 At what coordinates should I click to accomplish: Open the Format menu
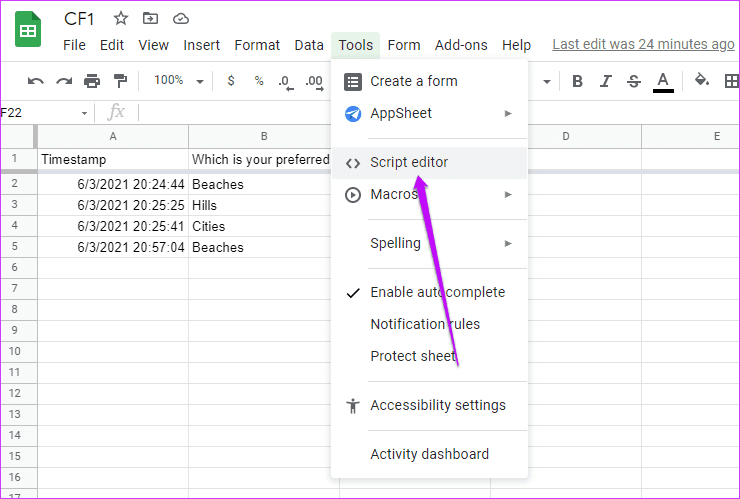(257, 45)
